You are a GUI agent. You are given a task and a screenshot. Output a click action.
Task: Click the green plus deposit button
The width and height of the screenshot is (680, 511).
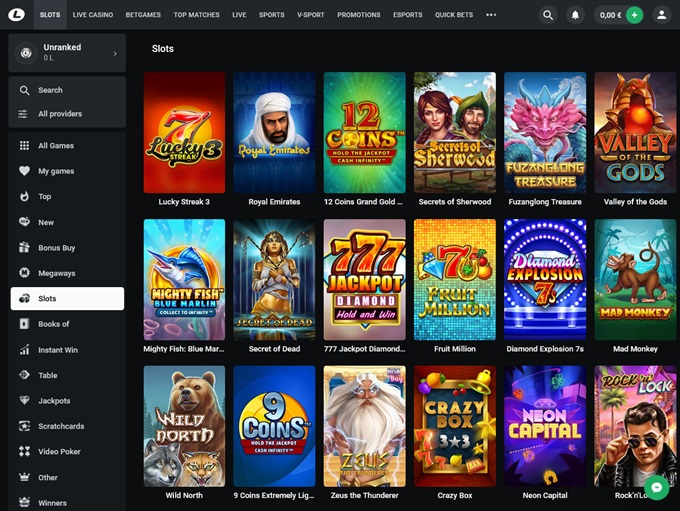coord(634,15)
